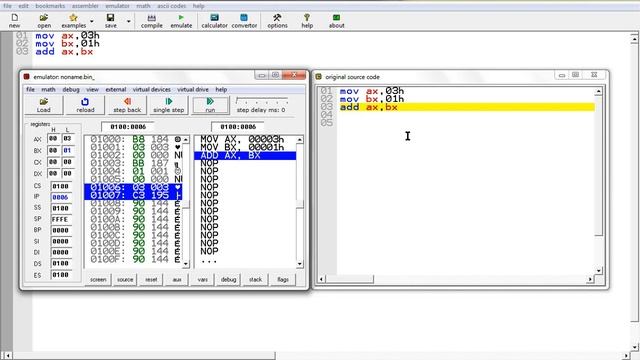The image size is (640, 360).
Task: Click the AX low byte field
Action: coord(68,139)
